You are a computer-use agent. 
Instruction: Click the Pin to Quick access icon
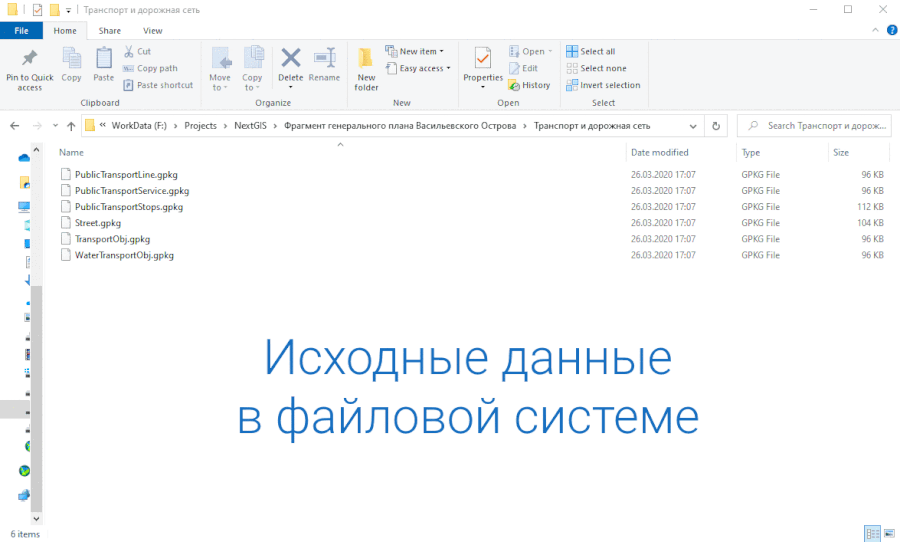pos(29,58)
